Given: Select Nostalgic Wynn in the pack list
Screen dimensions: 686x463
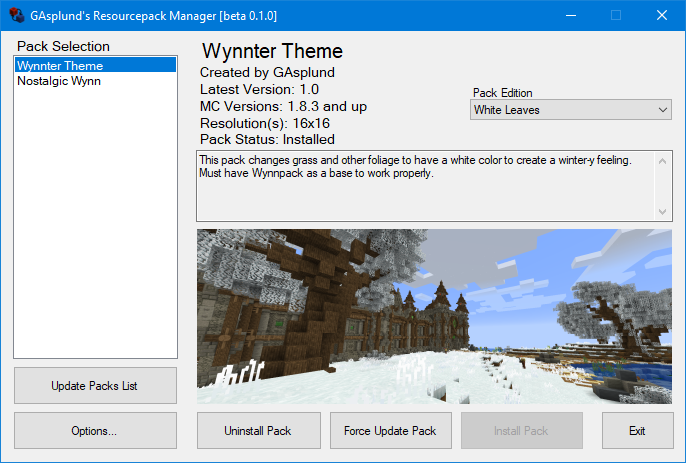Looking at the screenshot, I should pyautogui.click(x=58, y=81).
